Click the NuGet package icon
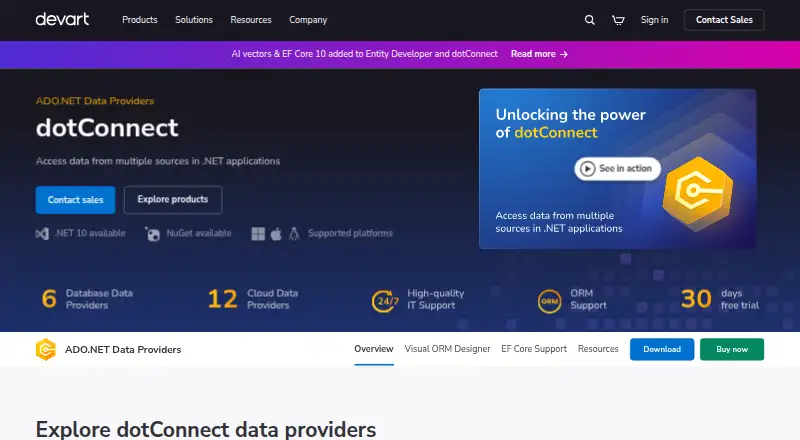 [x=152, y=233]
